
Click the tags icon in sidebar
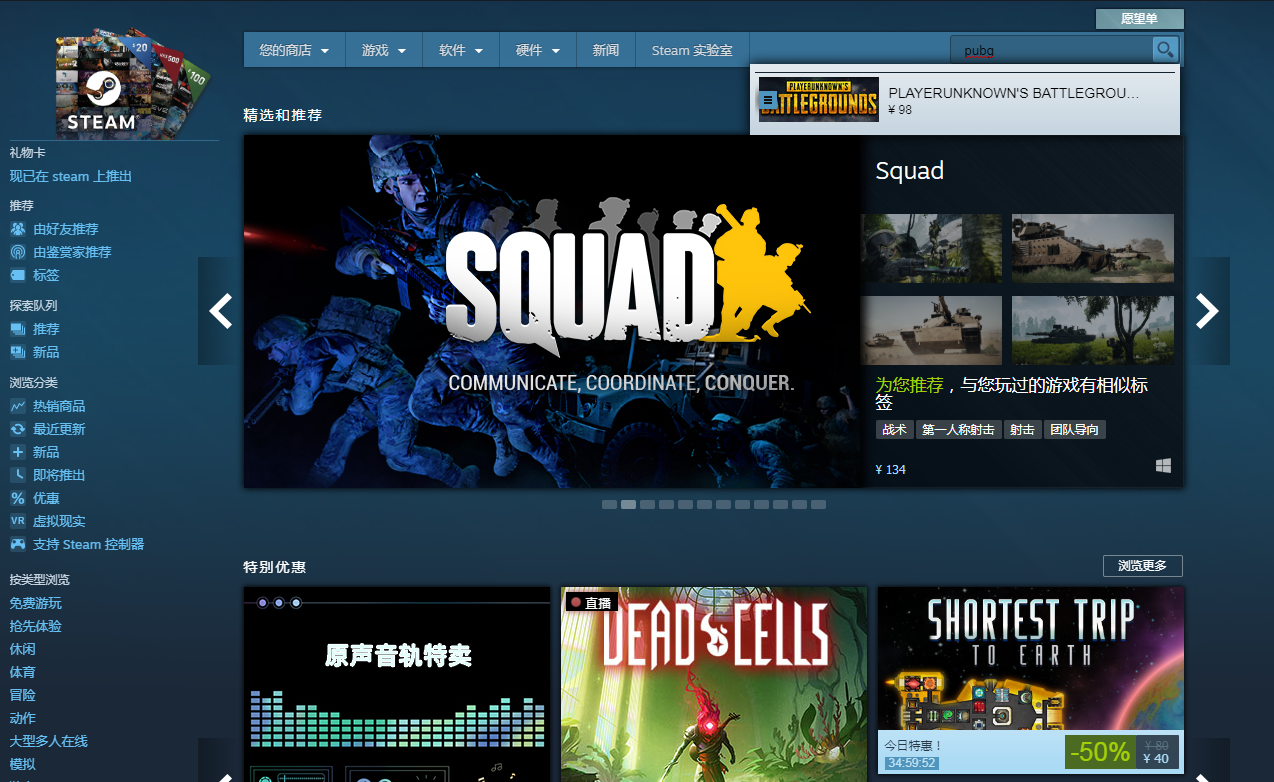(18, 275)
